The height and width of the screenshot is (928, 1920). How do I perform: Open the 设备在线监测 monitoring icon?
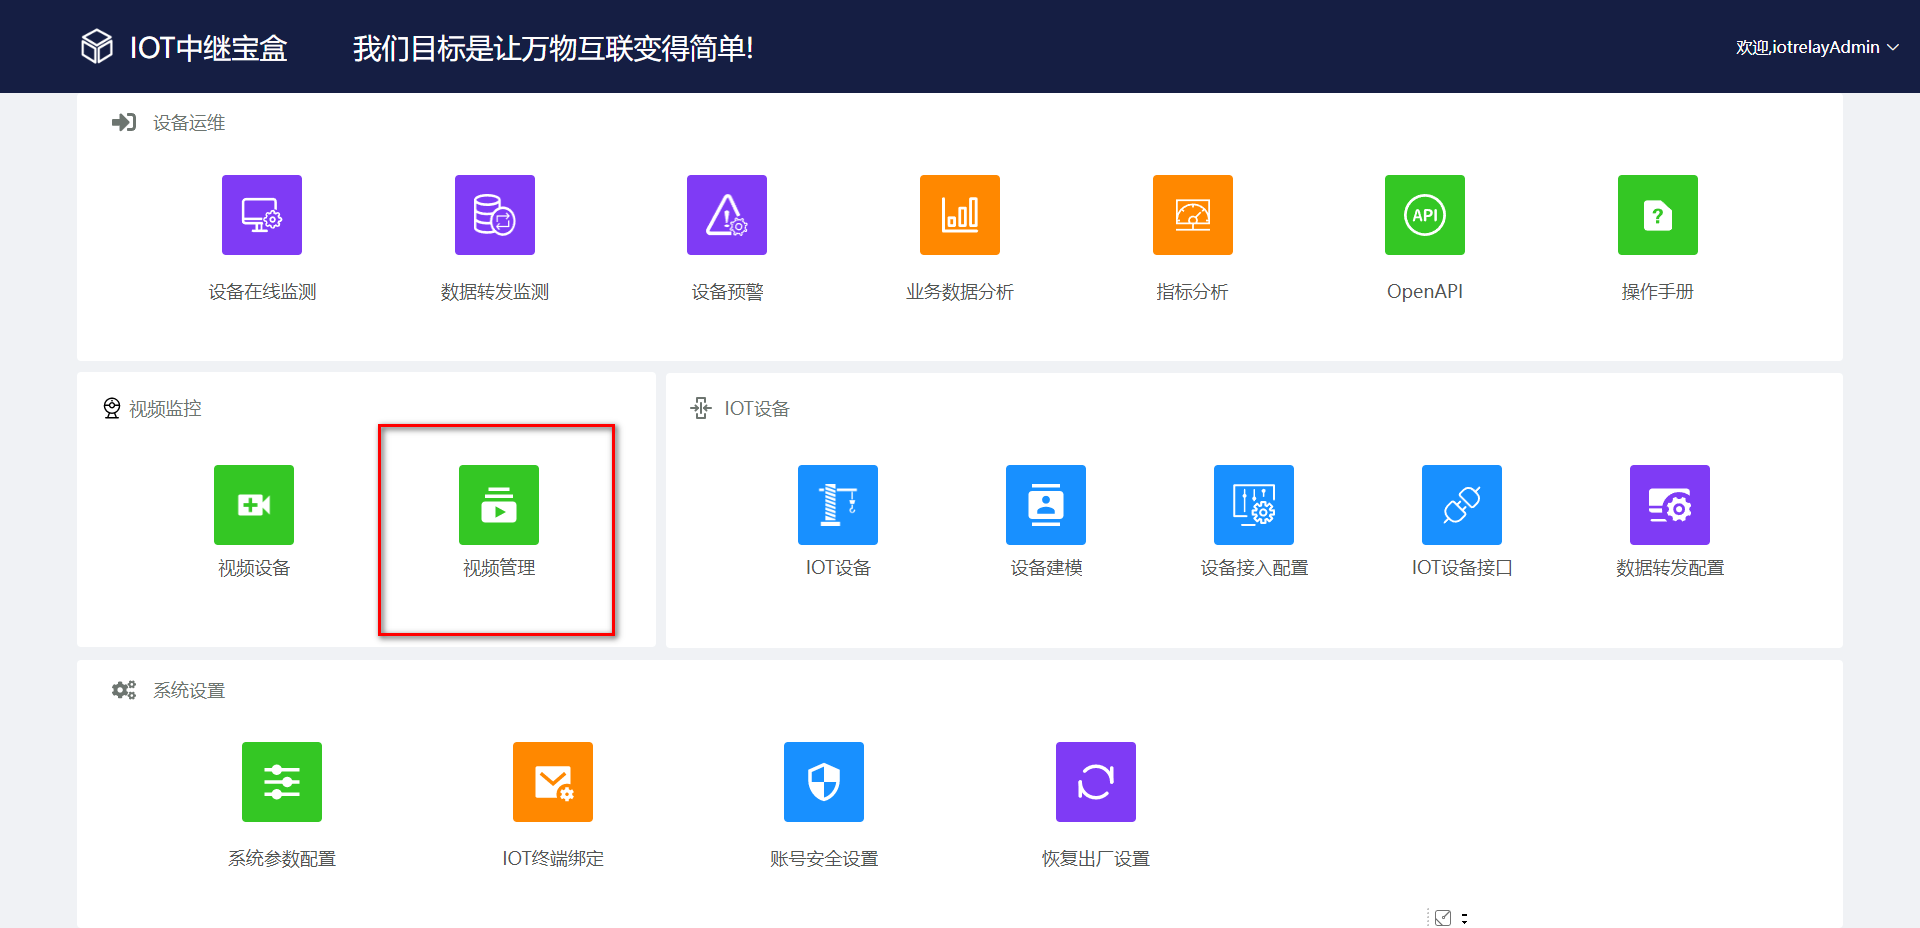coord(261,215)
